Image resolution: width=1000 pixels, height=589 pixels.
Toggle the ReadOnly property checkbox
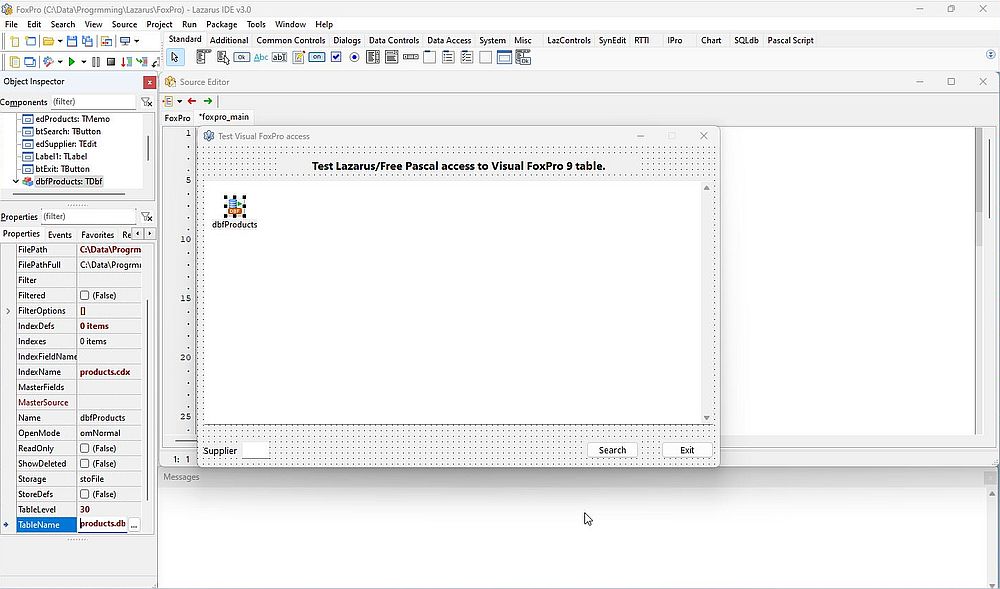tap(84, 448)
